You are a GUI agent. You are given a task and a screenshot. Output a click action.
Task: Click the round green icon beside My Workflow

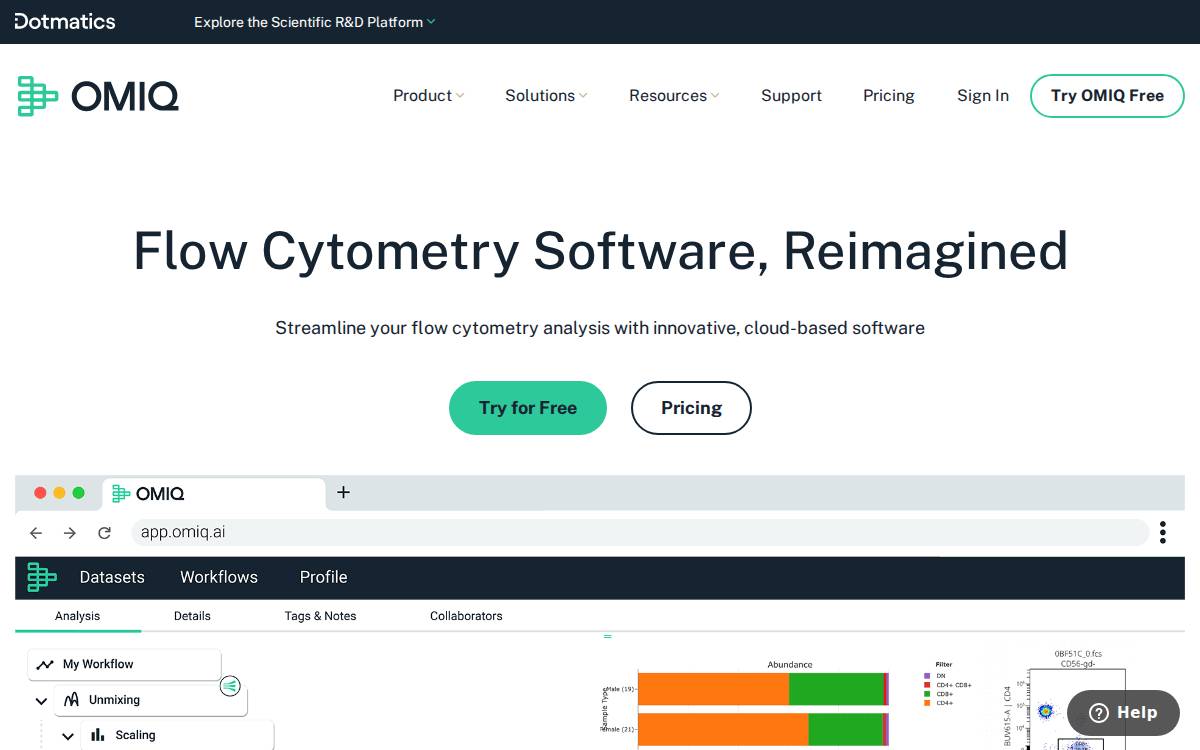230,686
